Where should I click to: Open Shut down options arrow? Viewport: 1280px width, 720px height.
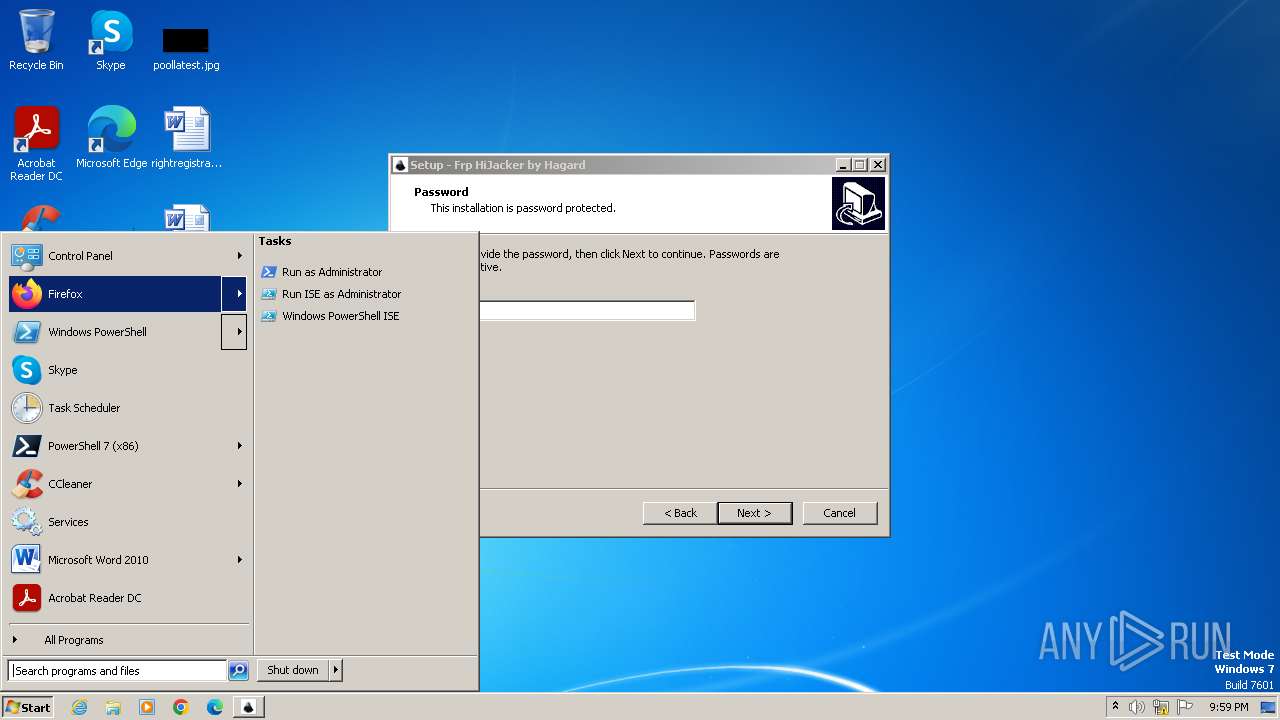[335, 670]
